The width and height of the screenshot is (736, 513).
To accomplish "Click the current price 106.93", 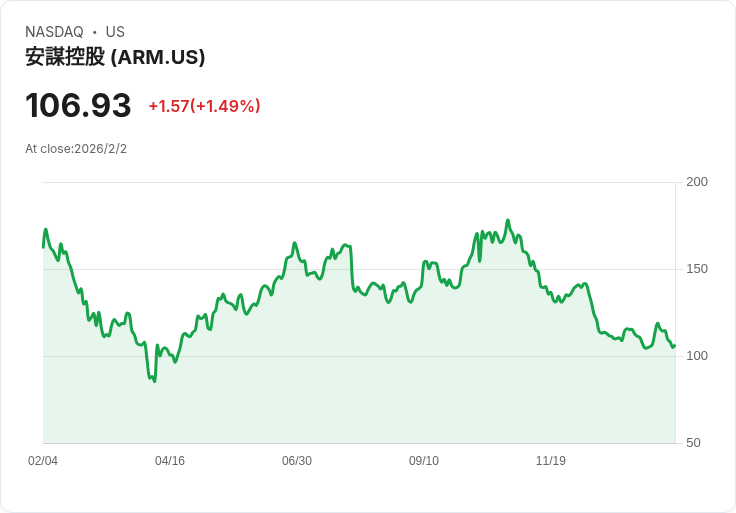I will (78, 105).
